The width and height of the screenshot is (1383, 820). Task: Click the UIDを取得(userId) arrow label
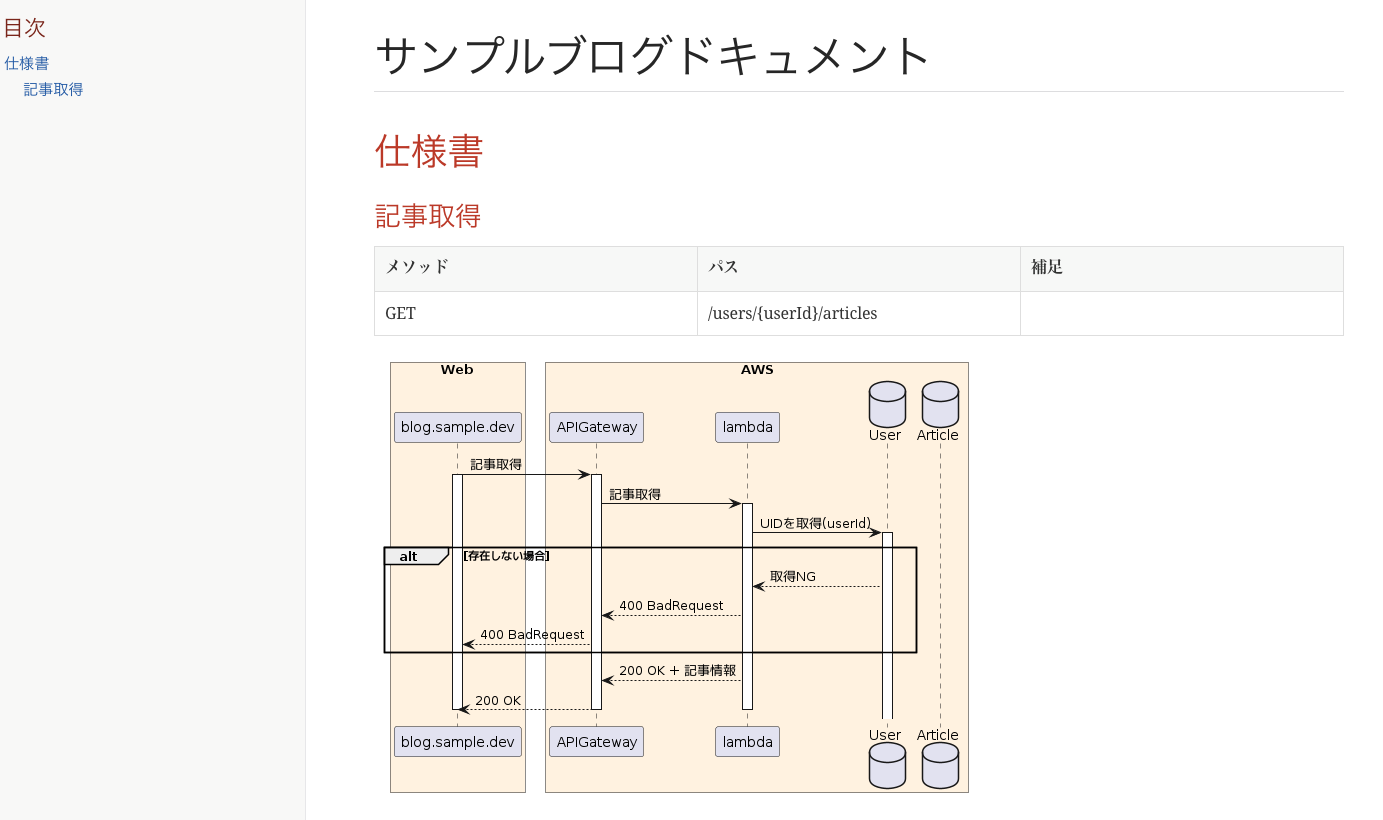(x=816, y=522)
